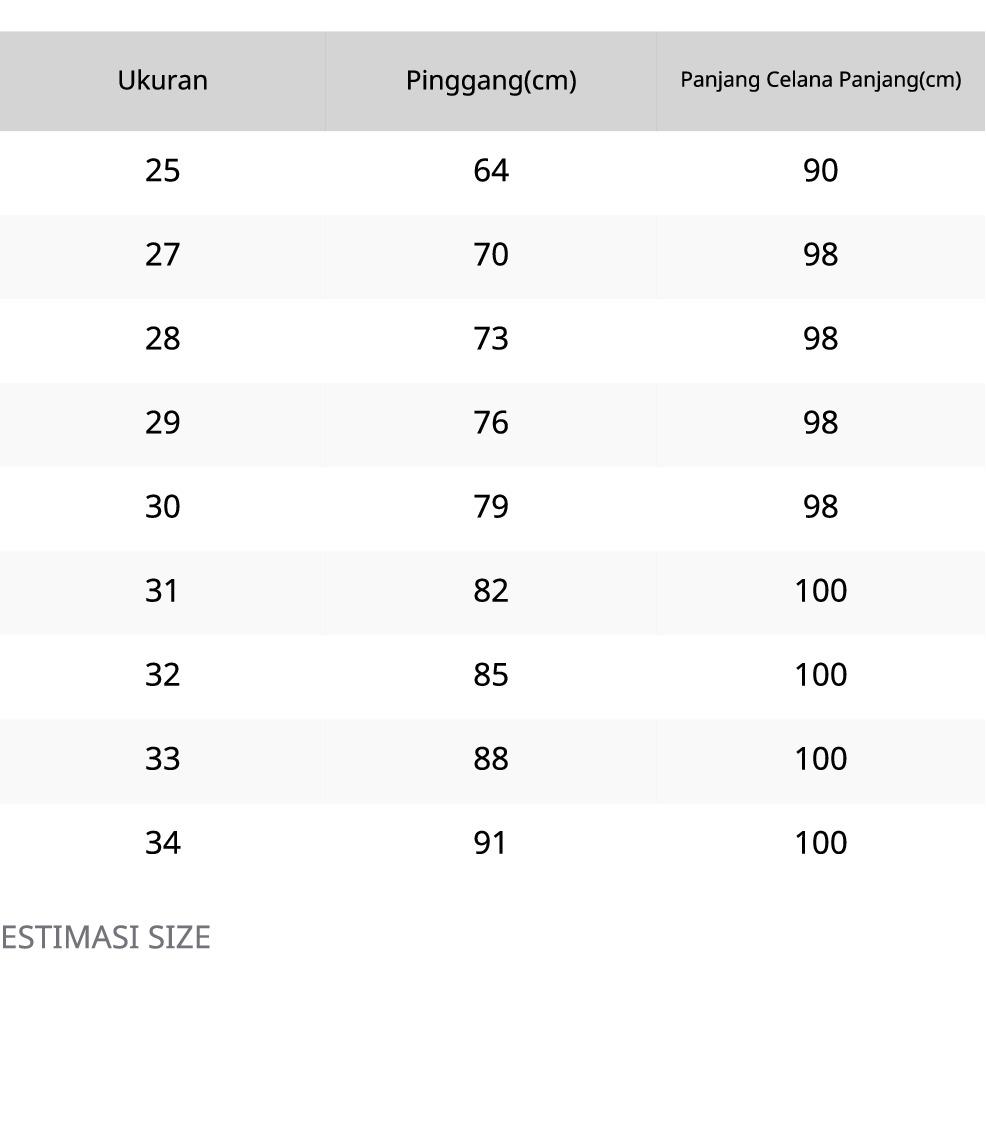The height and width of the screenshot is (1125, 986).
Task: Click the 82 waist measurement
Action: pos(491,591)
